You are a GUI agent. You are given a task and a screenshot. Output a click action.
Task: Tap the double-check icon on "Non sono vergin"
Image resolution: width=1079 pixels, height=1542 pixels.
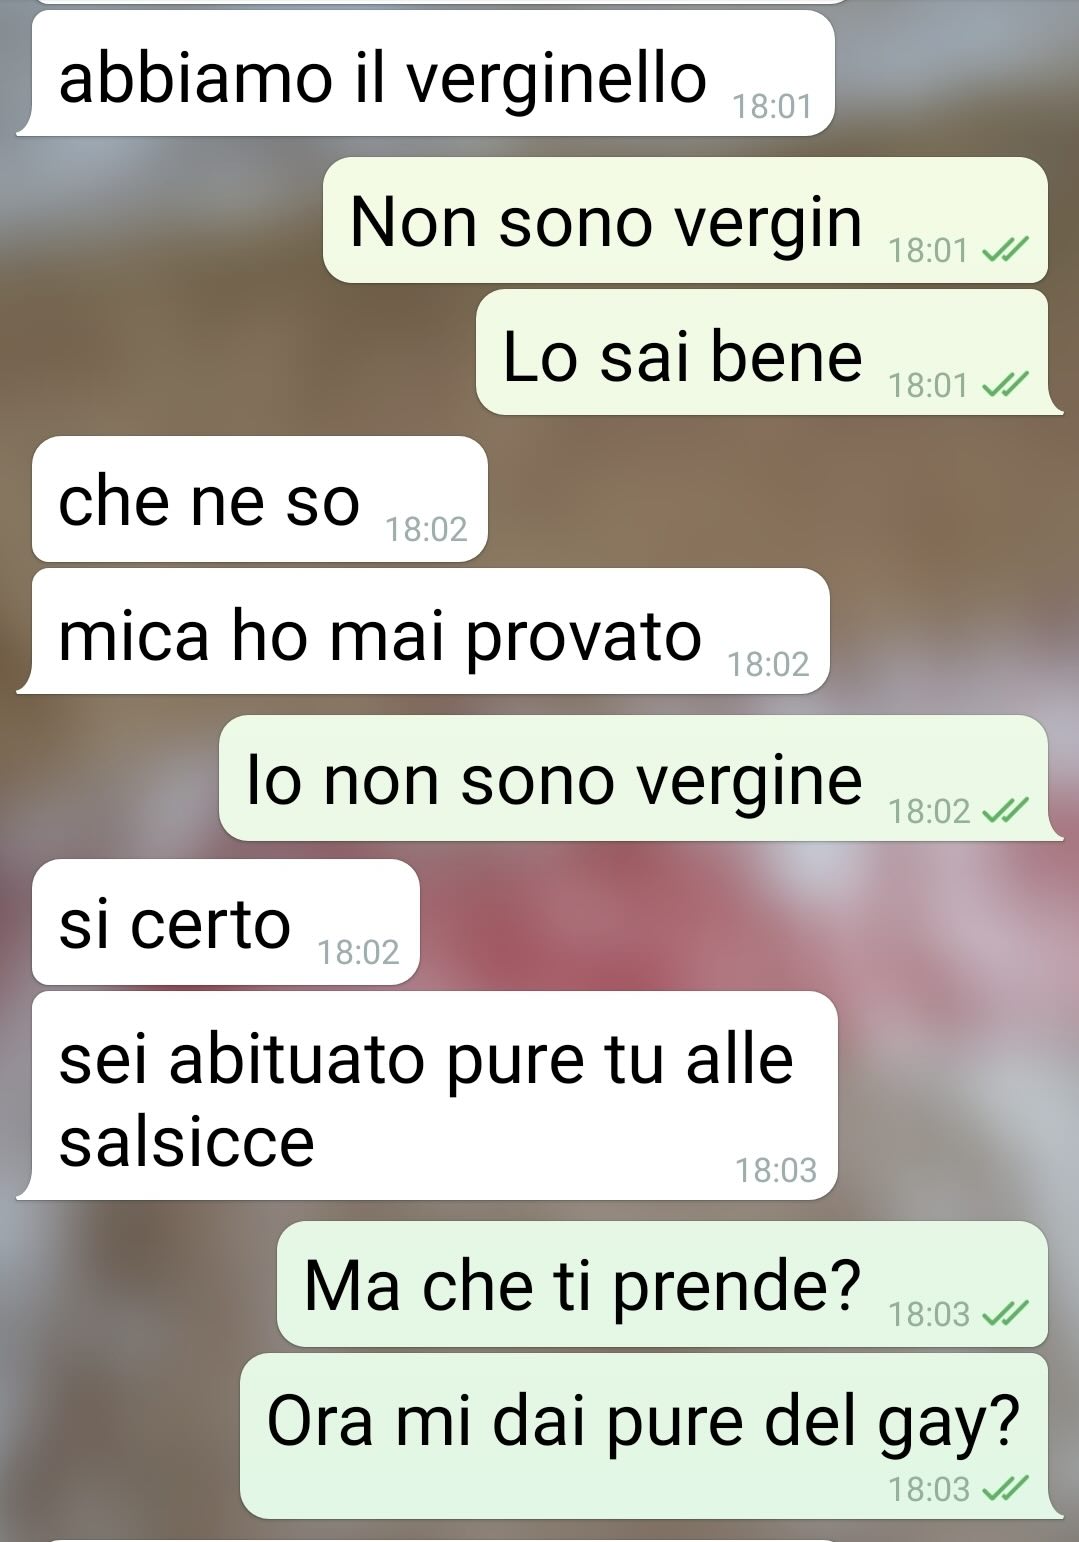click(x=1004, y=251)
